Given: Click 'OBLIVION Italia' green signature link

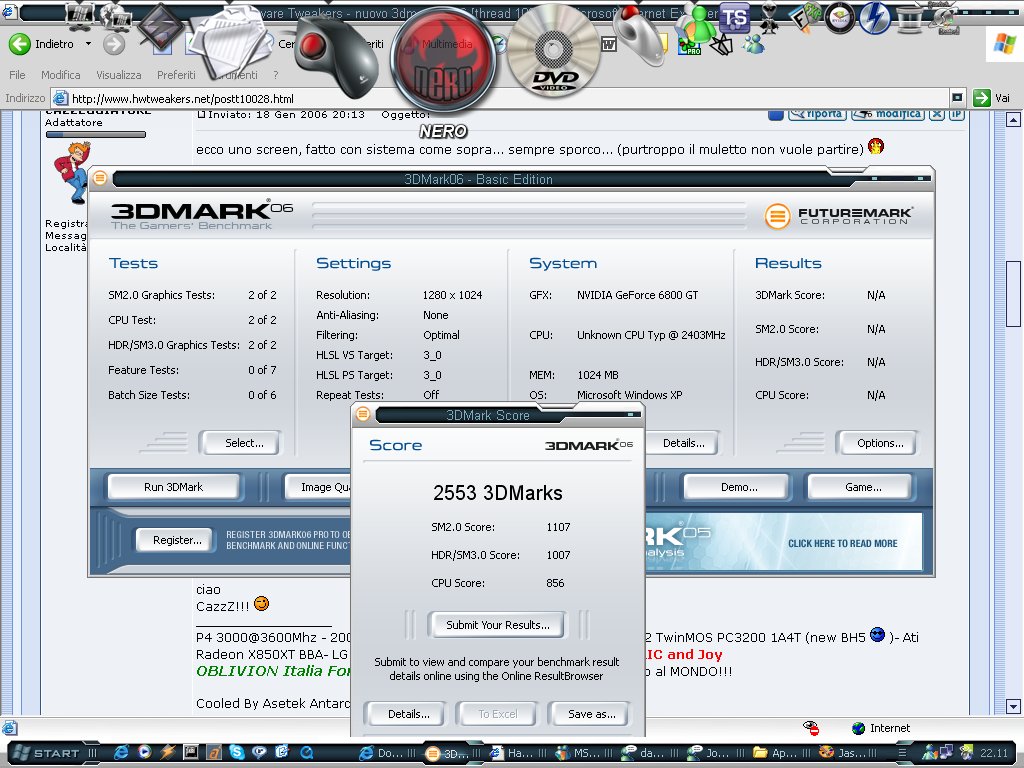Looking at the screenshot, I should click(273, 671).
